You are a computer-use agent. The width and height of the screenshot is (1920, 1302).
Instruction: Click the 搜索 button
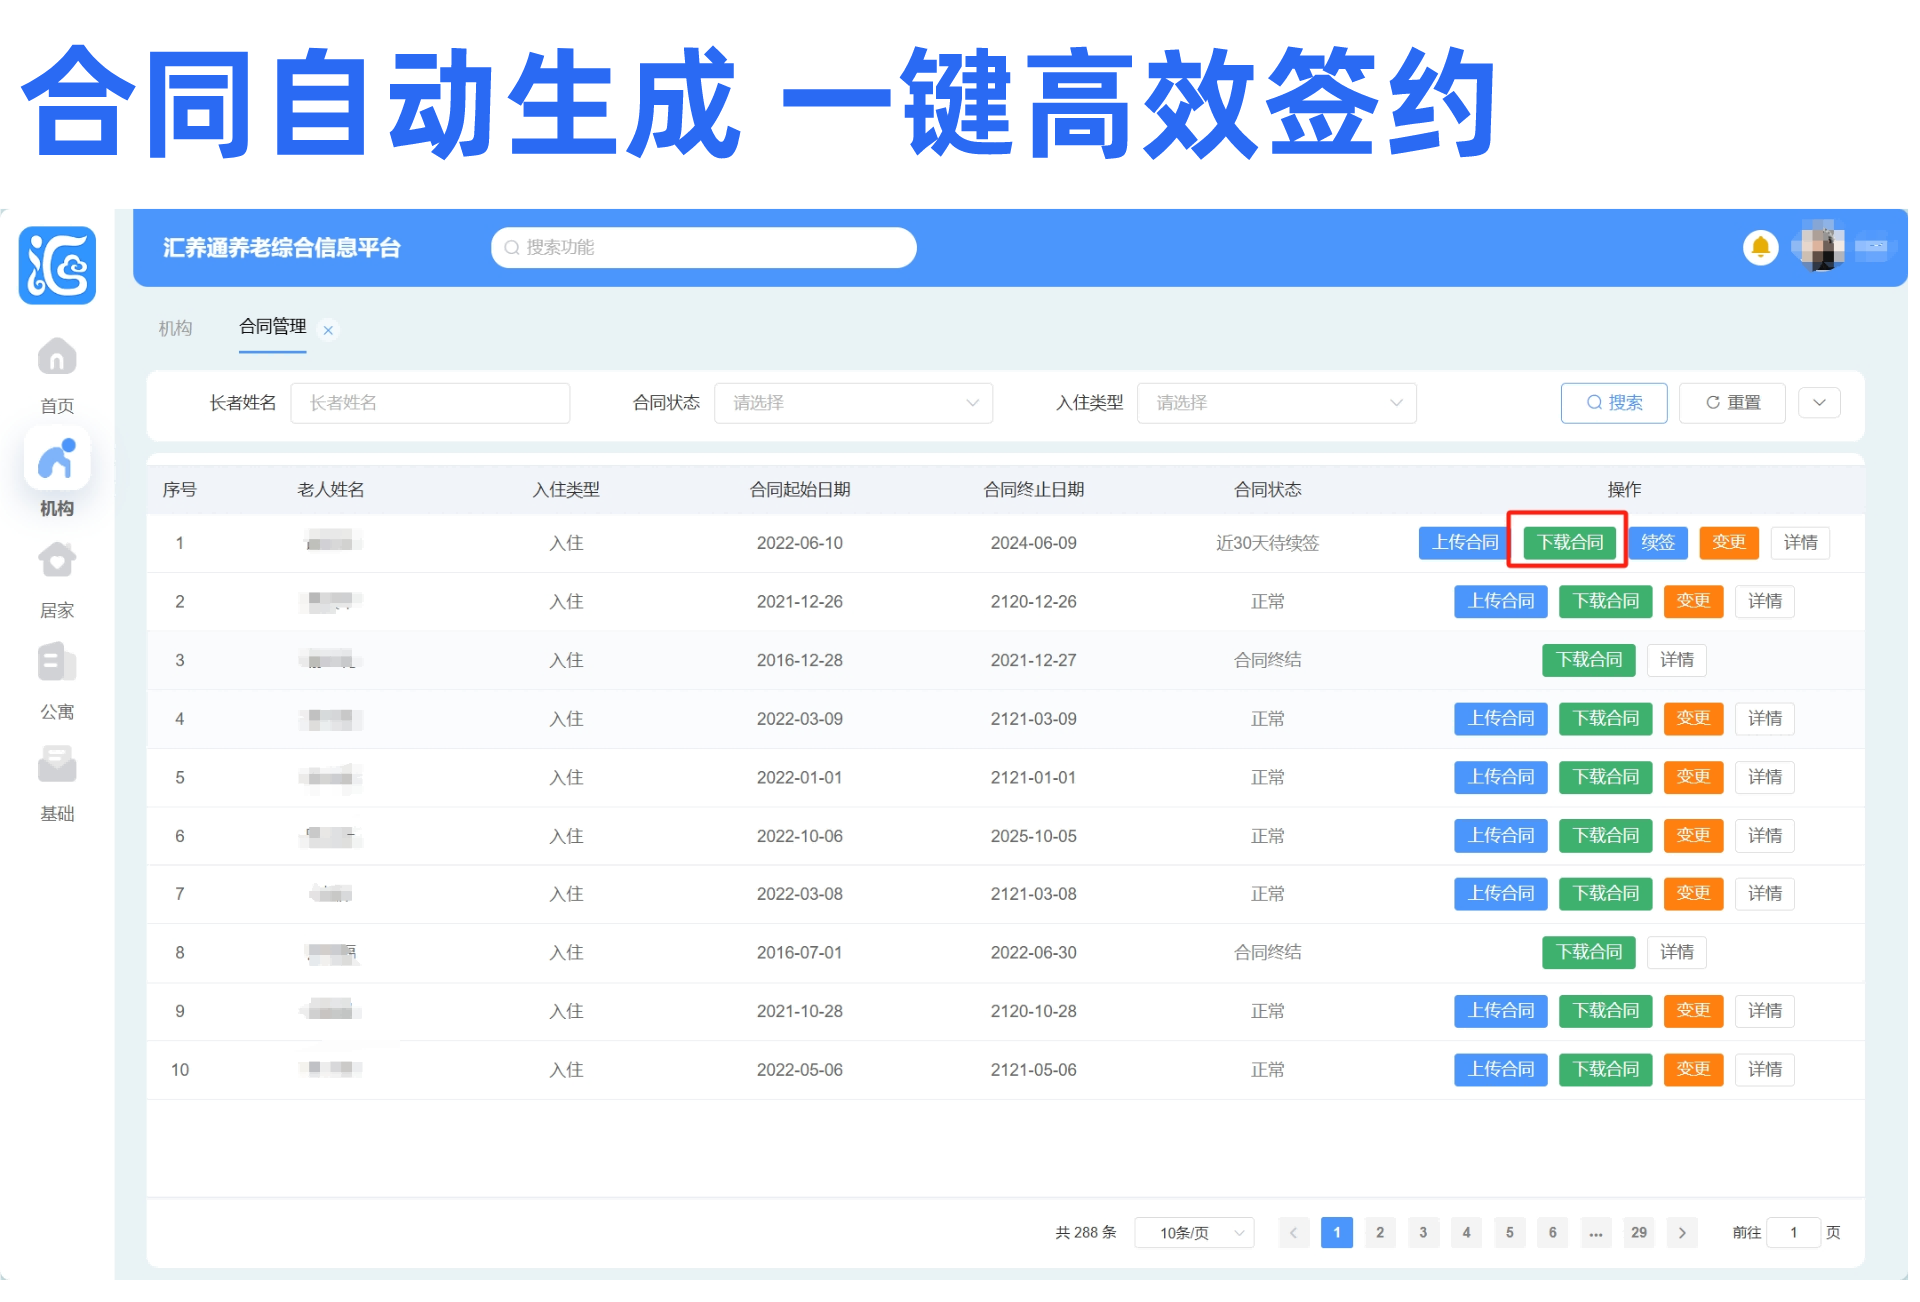click(1613, 403)
